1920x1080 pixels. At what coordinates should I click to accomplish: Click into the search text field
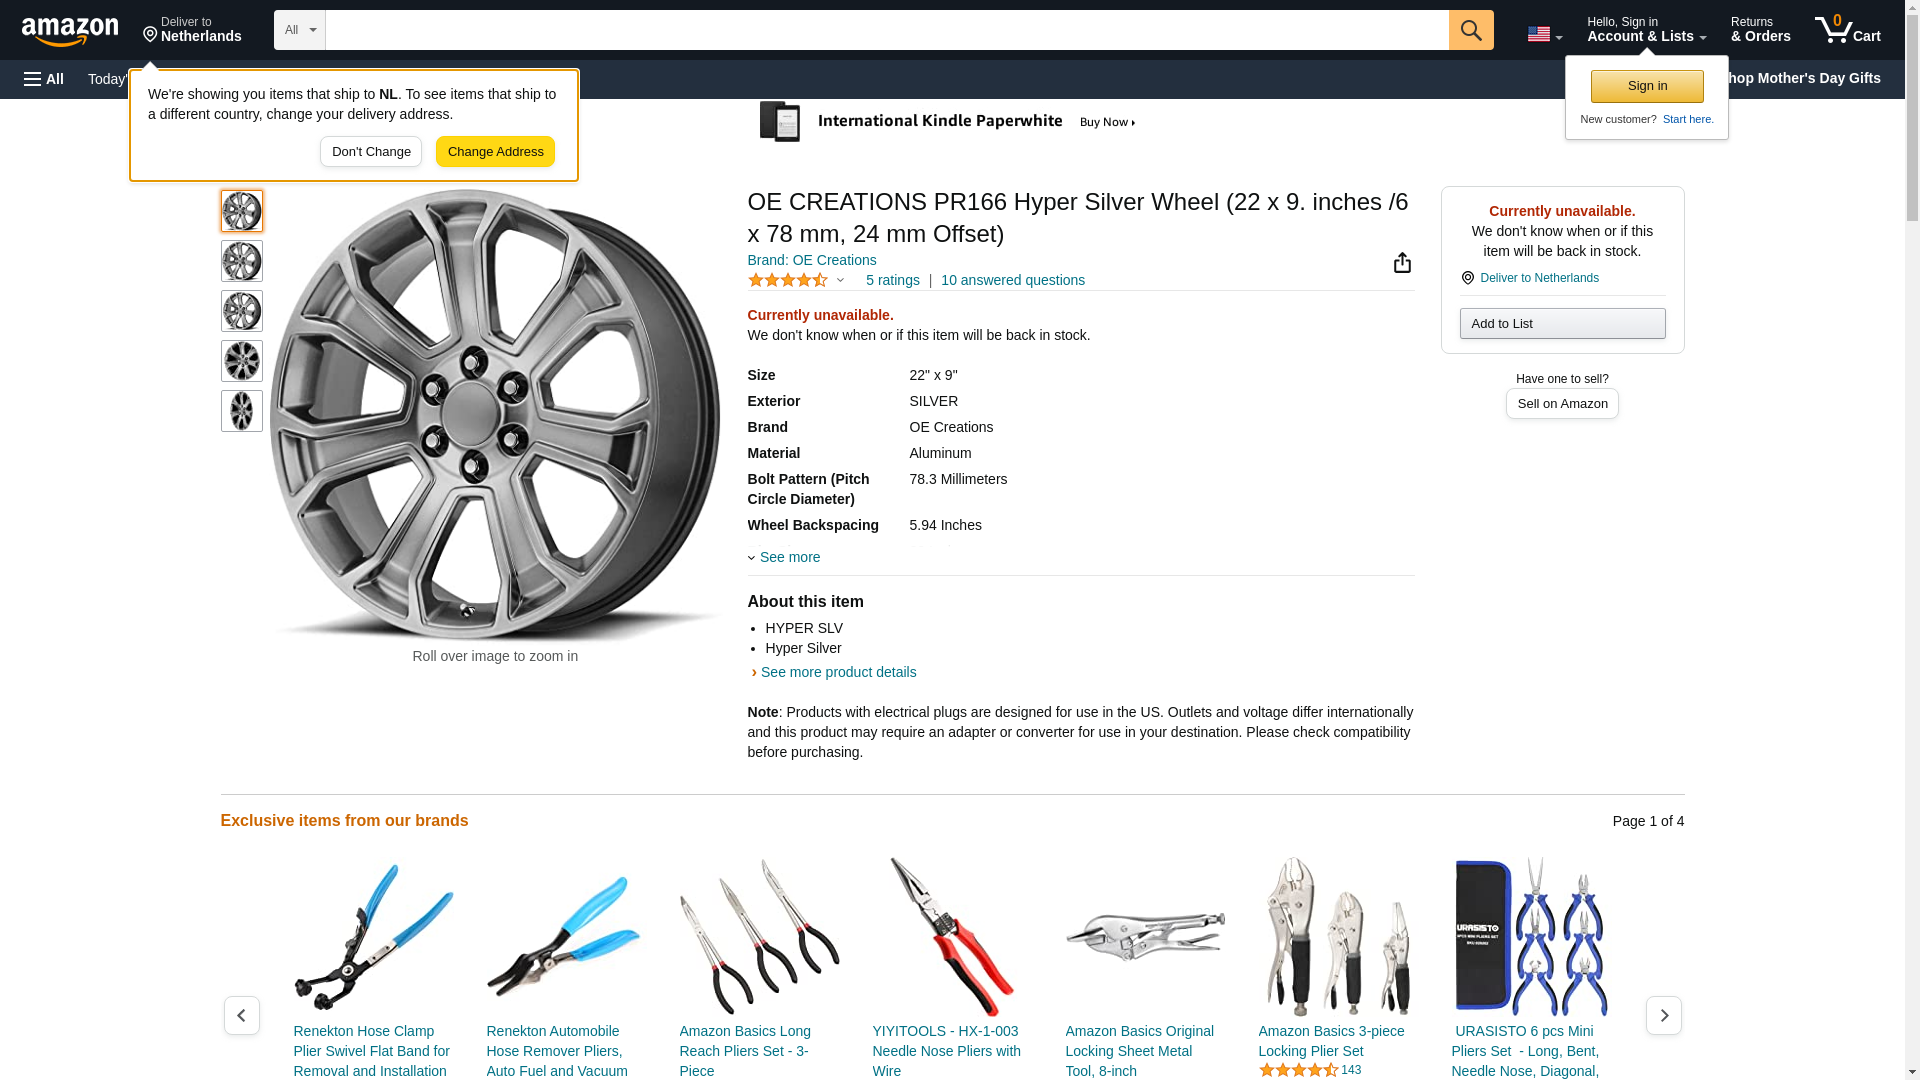[x=886, y=30]
